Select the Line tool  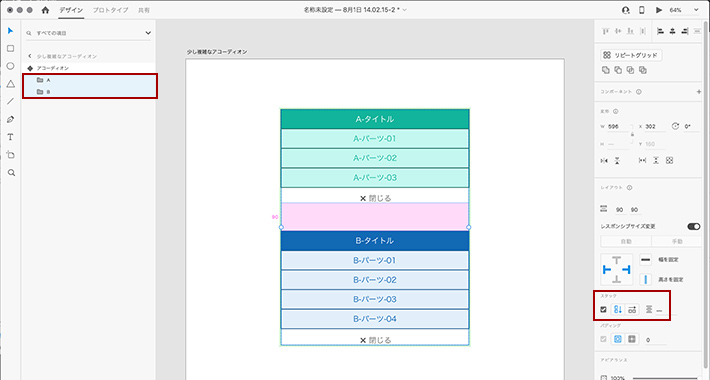[10, 101]
